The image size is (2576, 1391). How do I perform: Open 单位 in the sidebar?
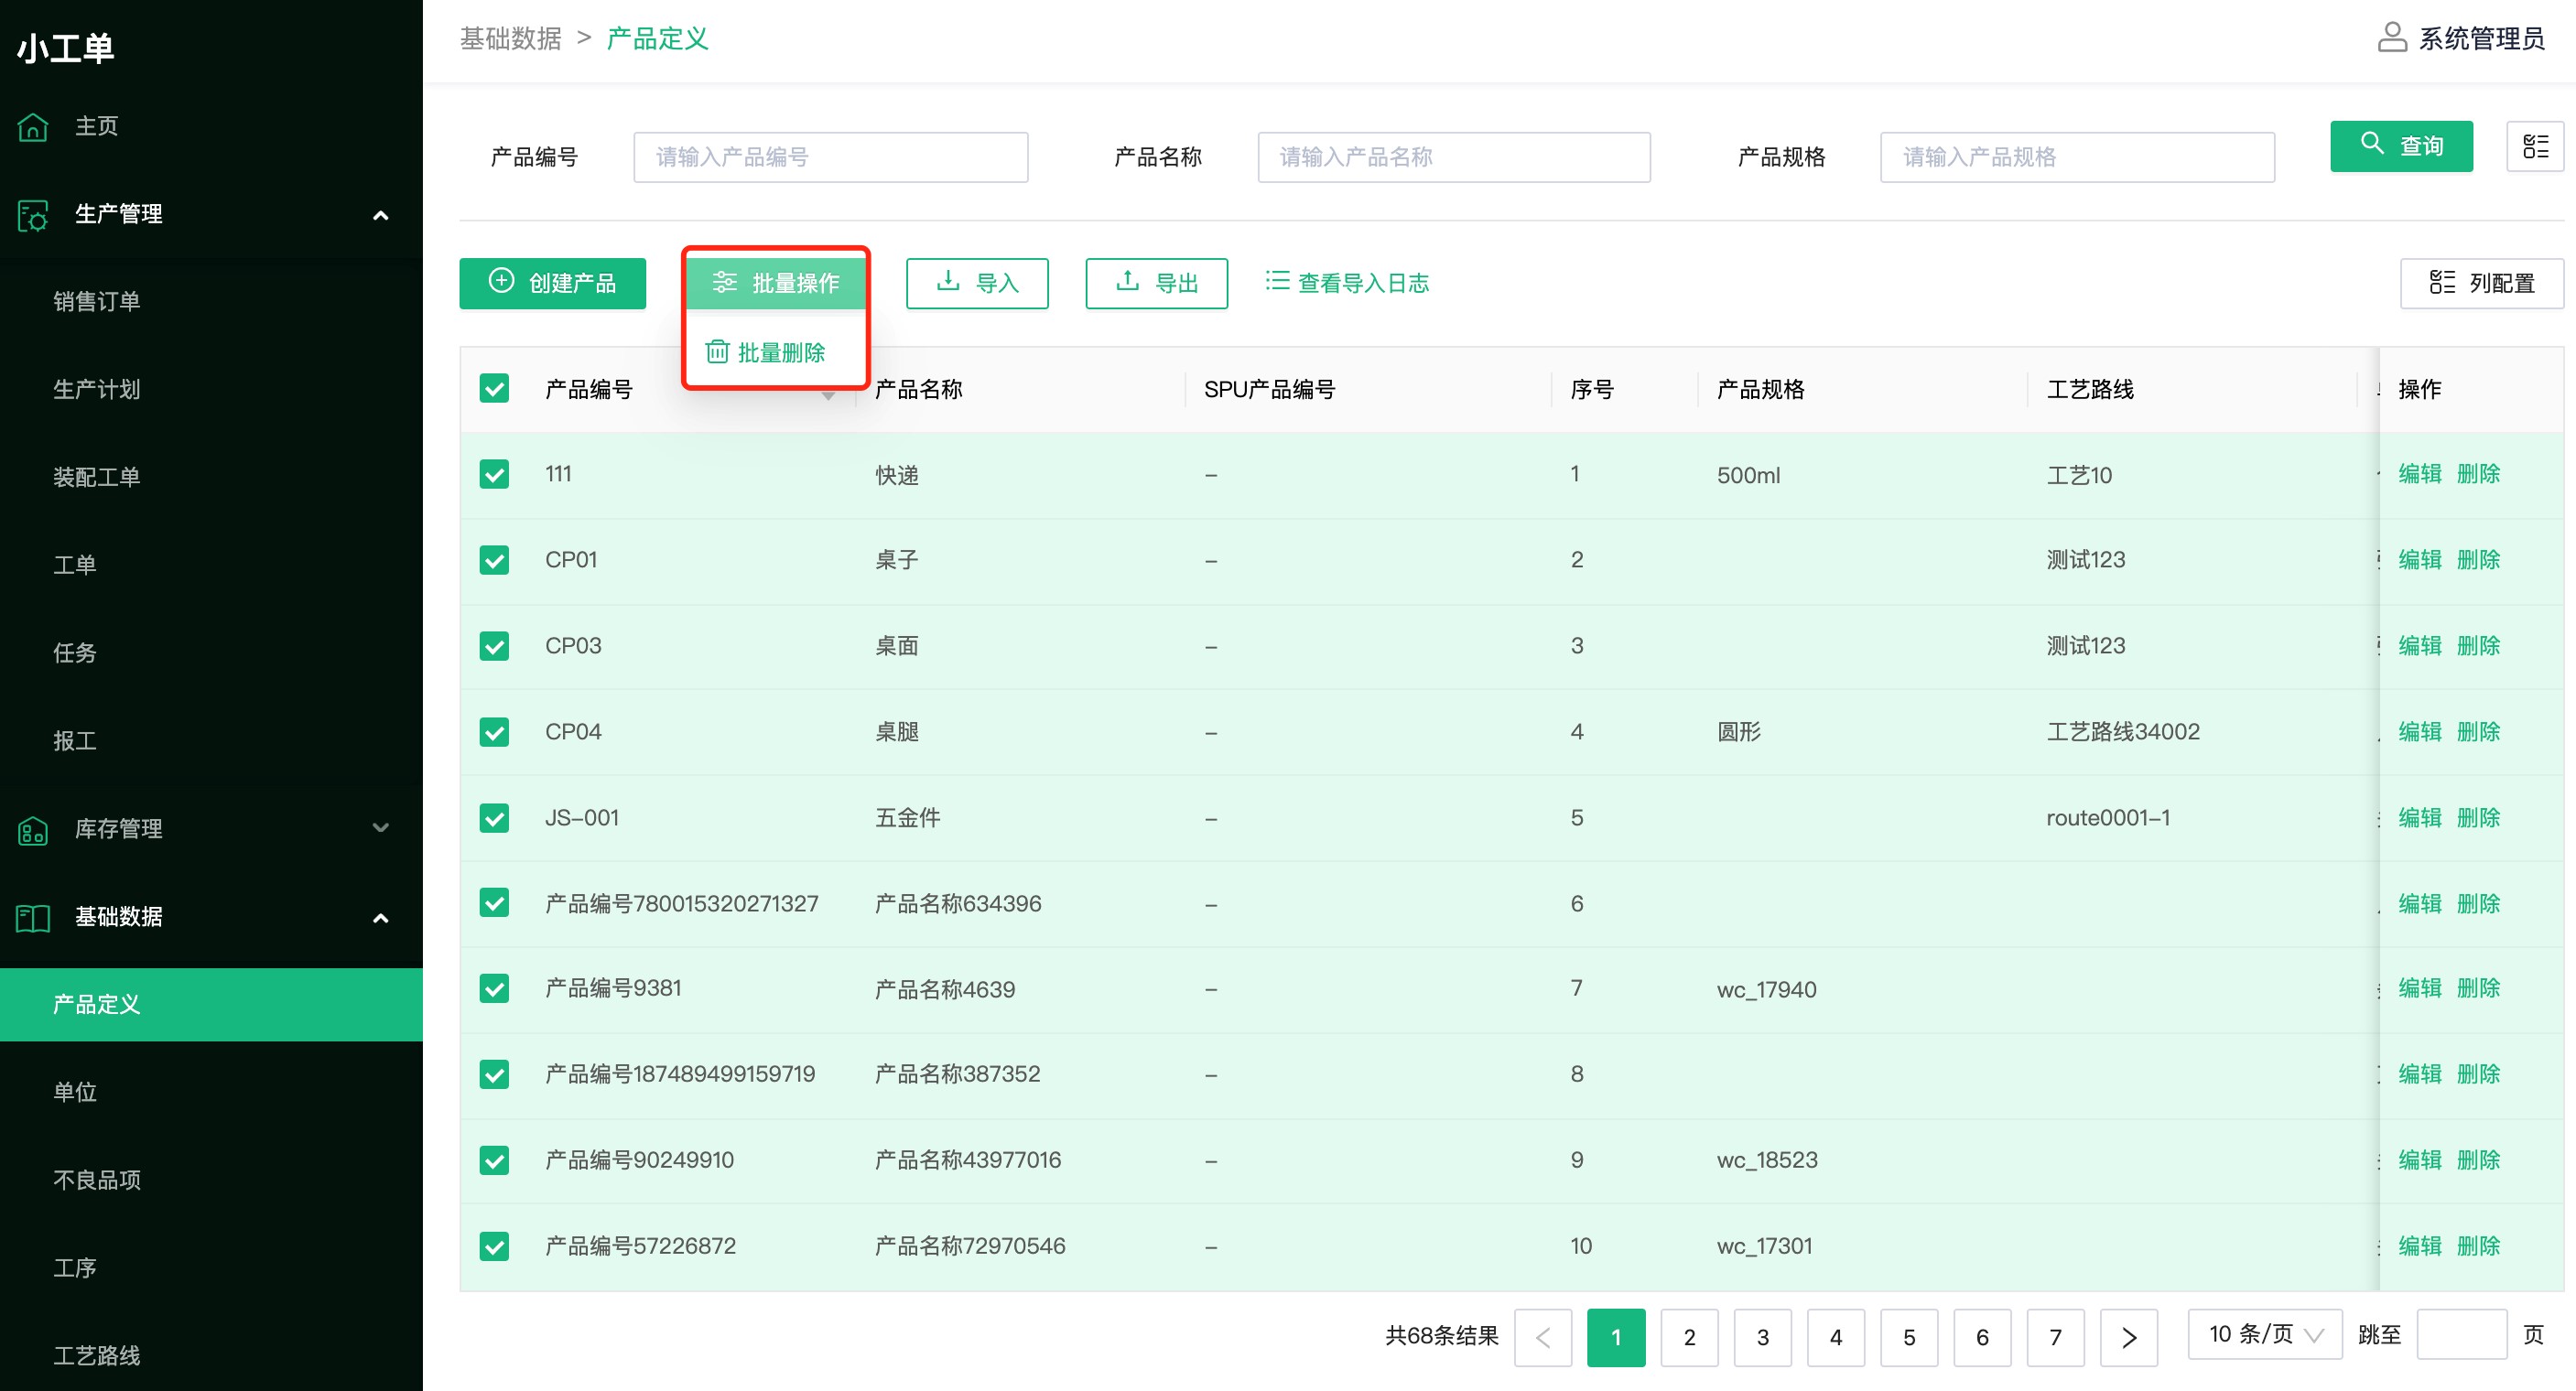(75, 1092)
